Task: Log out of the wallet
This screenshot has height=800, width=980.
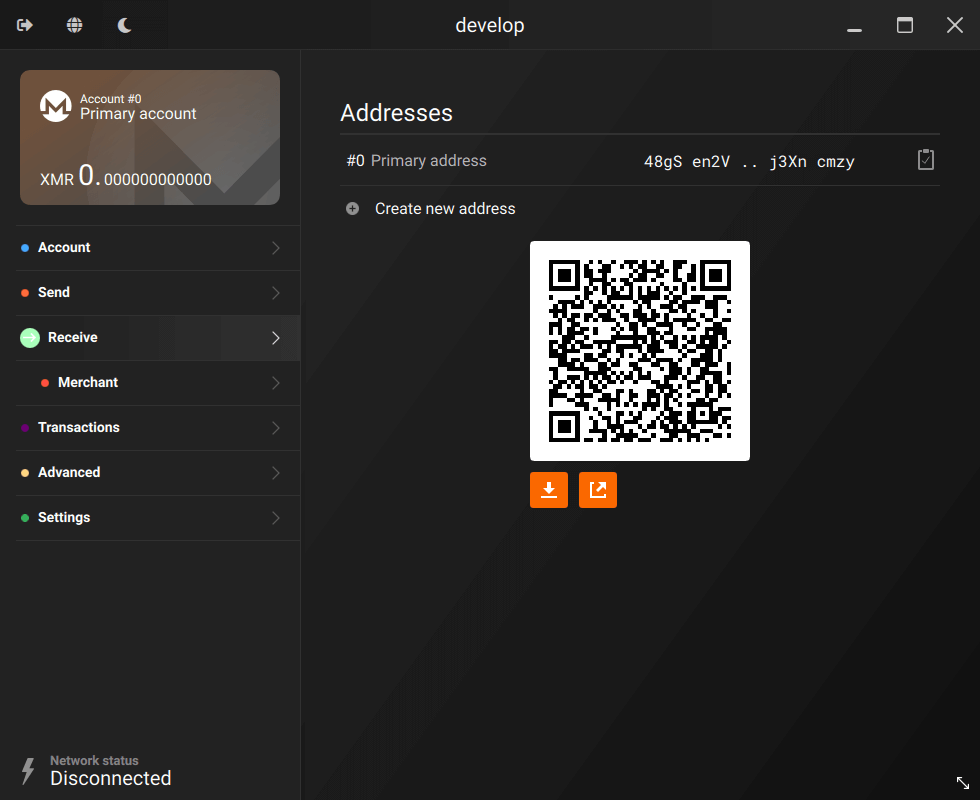Action: 24,25
